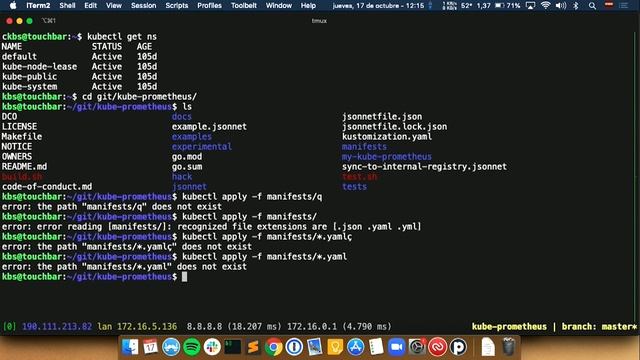Viewport: 640px width, 360px height.
Task: Open the View menu
Action: [114, 6]
